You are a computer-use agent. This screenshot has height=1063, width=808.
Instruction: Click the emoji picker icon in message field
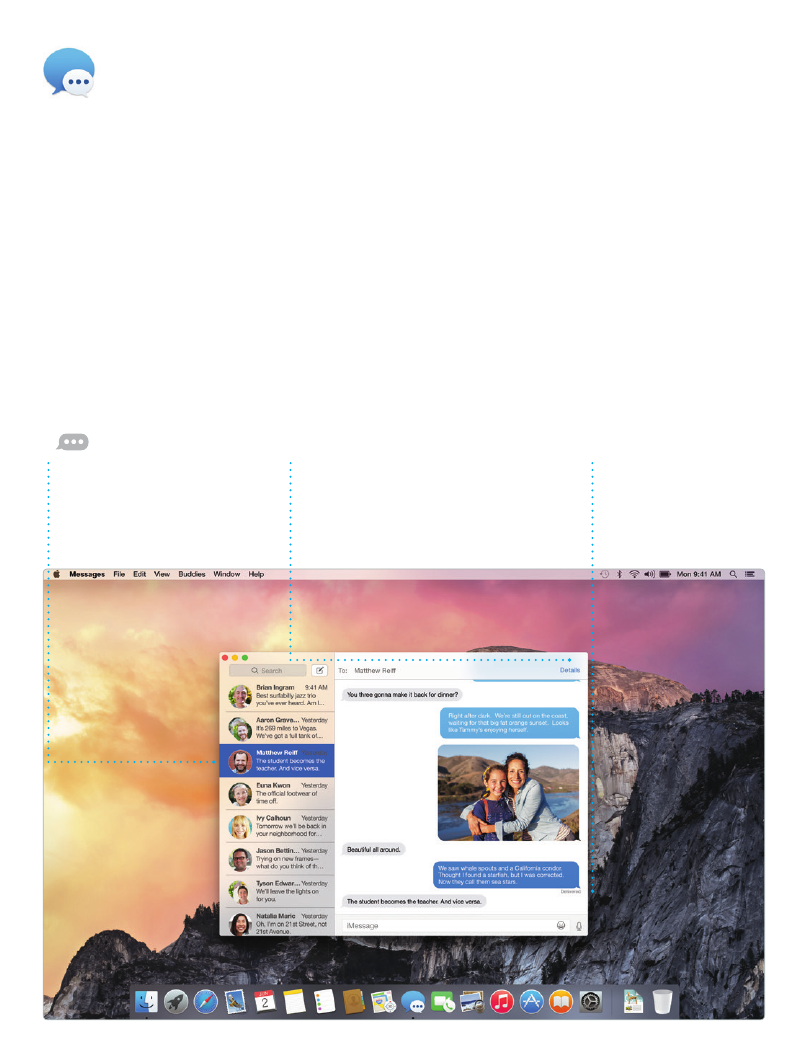(561, 925)
